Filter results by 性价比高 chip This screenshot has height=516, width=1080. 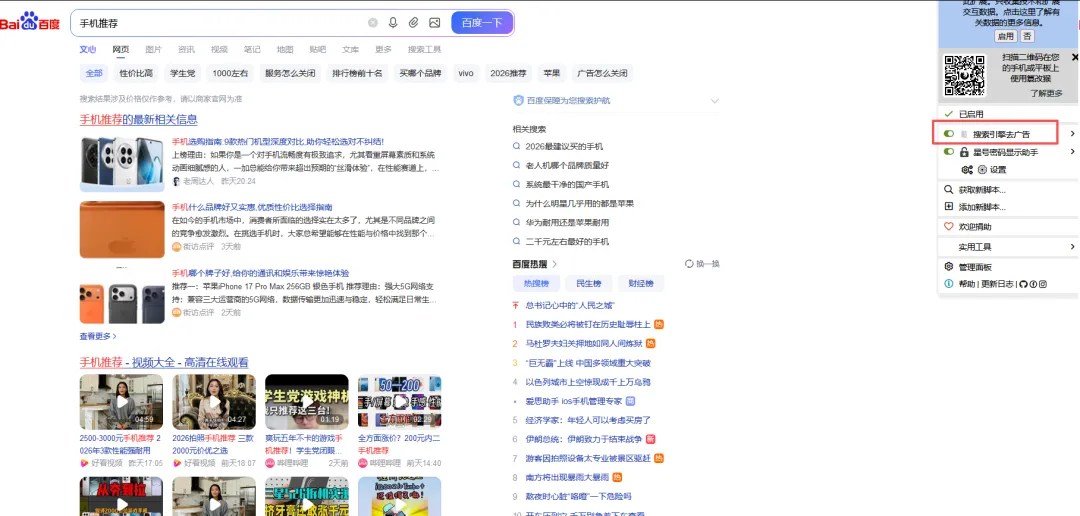136,73
